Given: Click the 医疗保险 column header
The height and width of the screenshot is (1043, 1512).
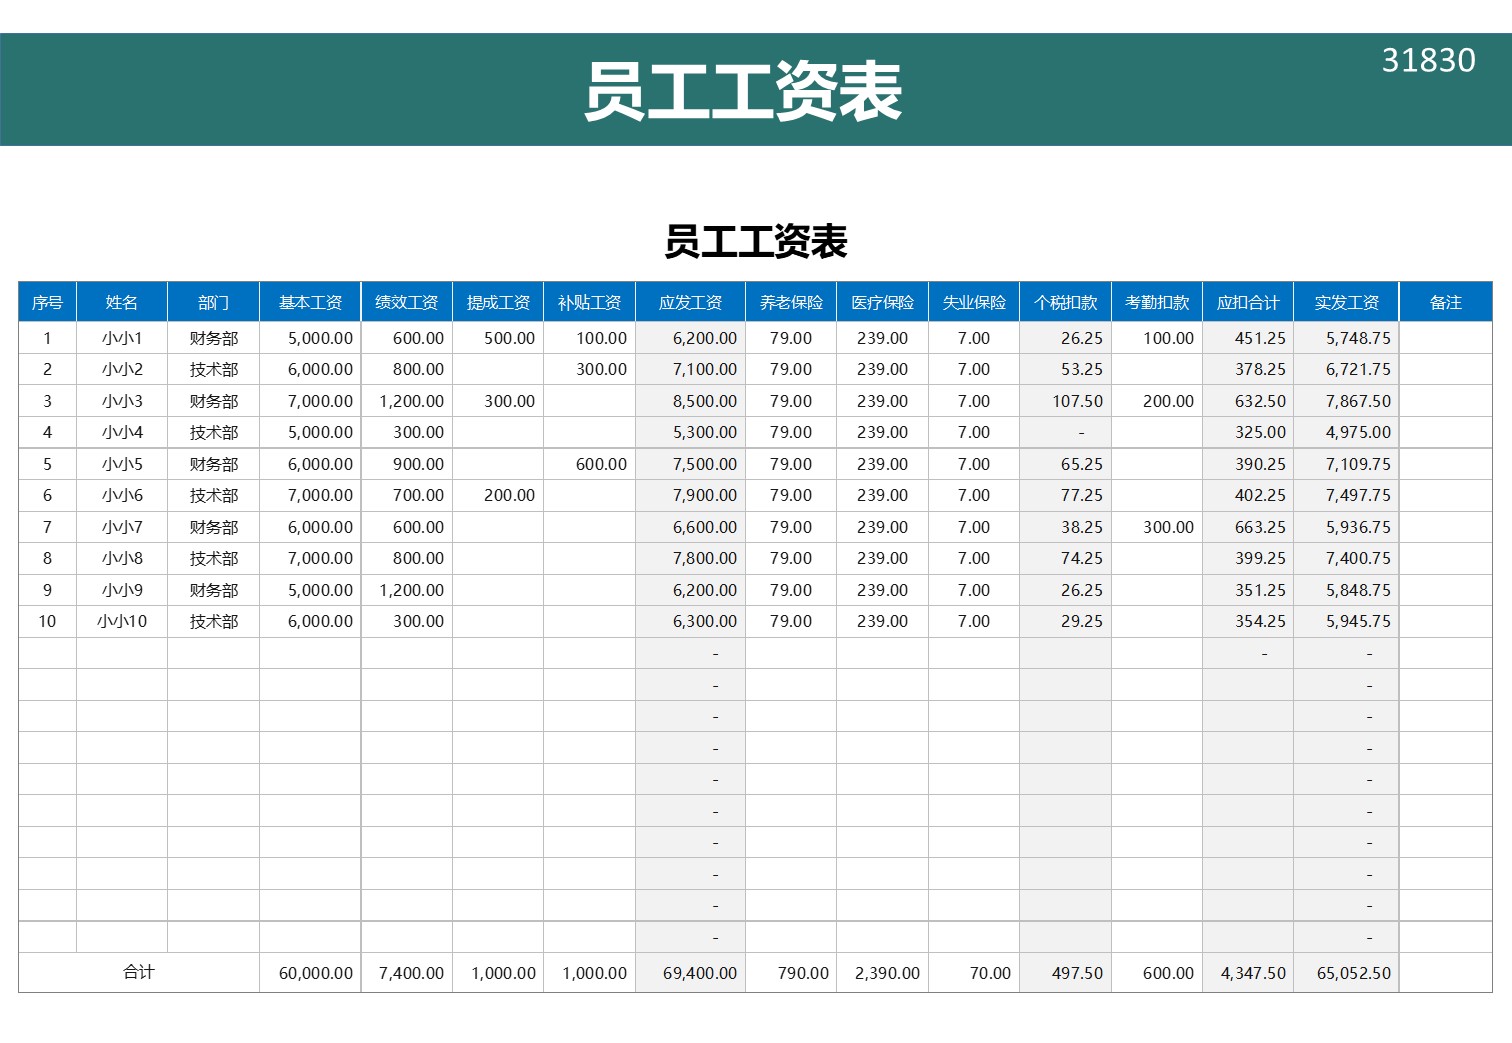Looking at the screenshot, I should click(882, 302).
